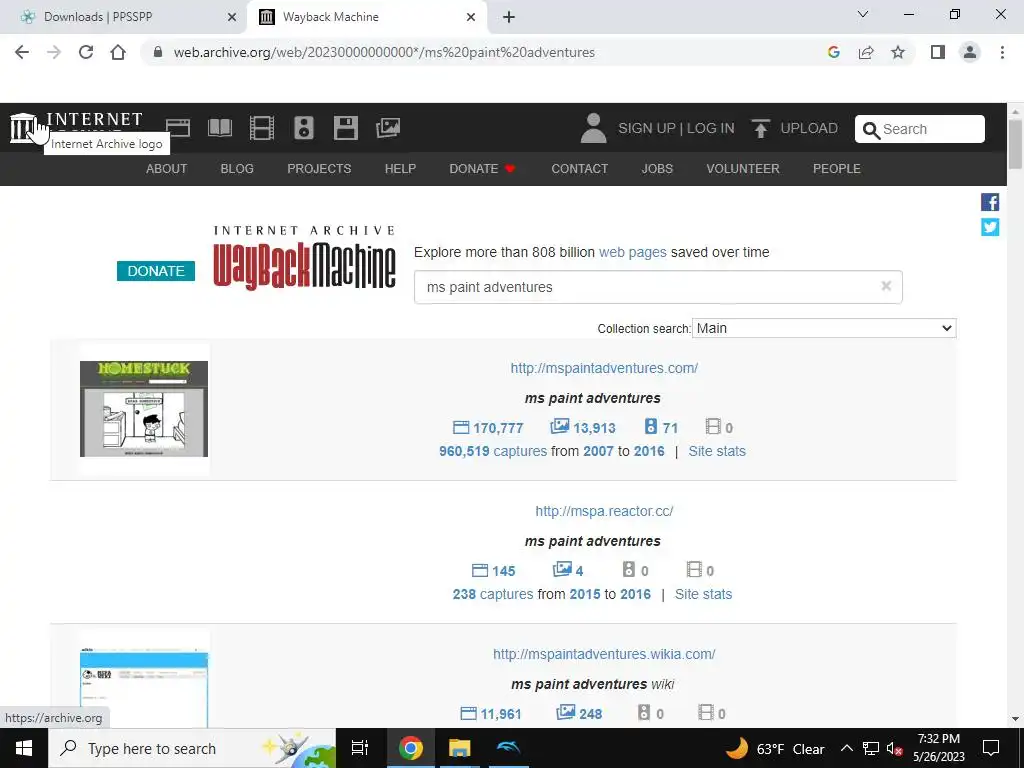The height and width of the screenshot is (768, 1024).
Task: Click the teal DONATE button
Action: [156, 270]
